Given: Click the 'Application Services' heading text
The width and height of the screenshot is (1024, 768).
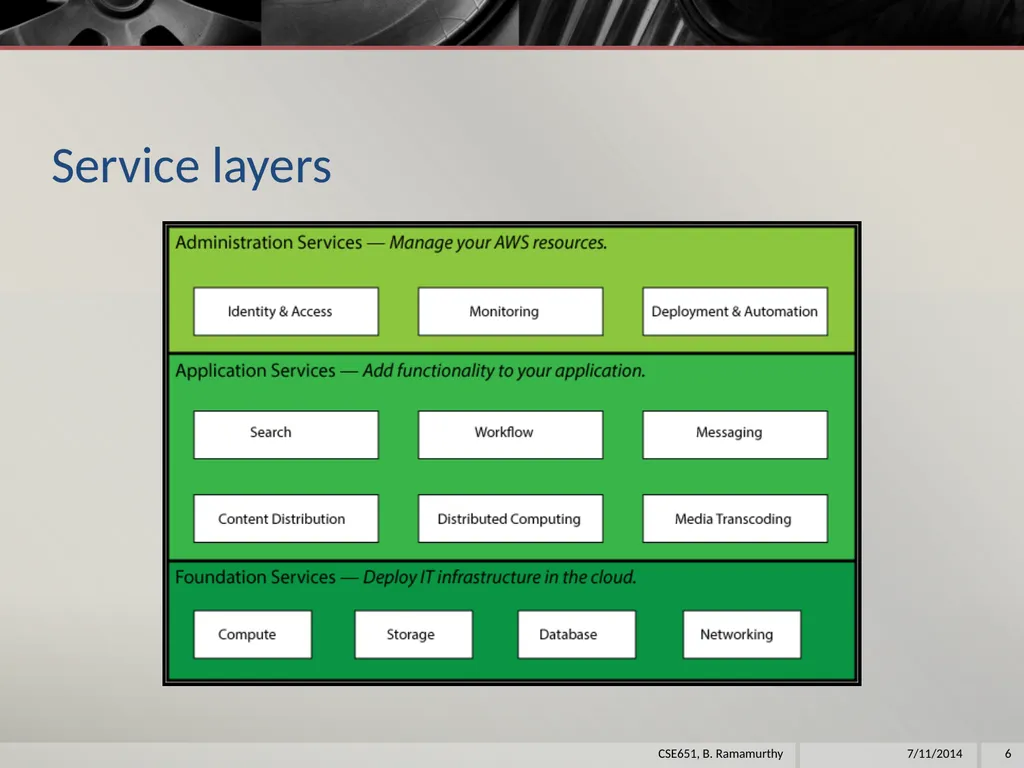Looking at the screenshot, I should 255,371.
